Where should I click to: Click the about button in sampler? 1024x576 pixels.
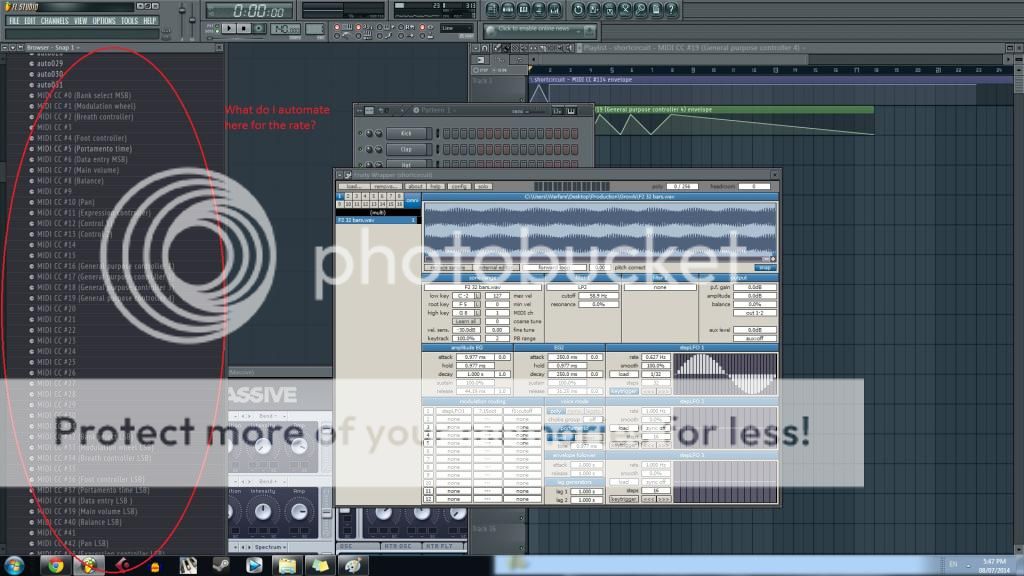tap(414, 187)
